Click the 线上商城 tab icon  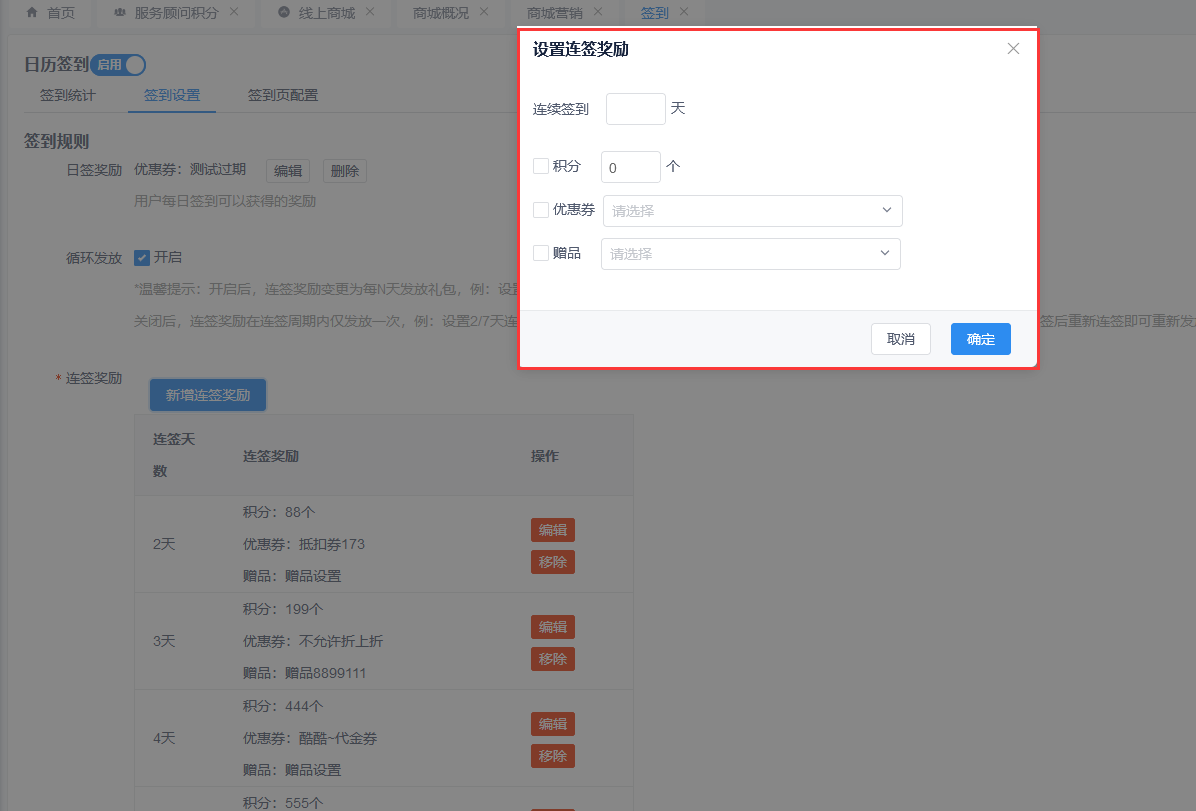(x=284, y=12)
